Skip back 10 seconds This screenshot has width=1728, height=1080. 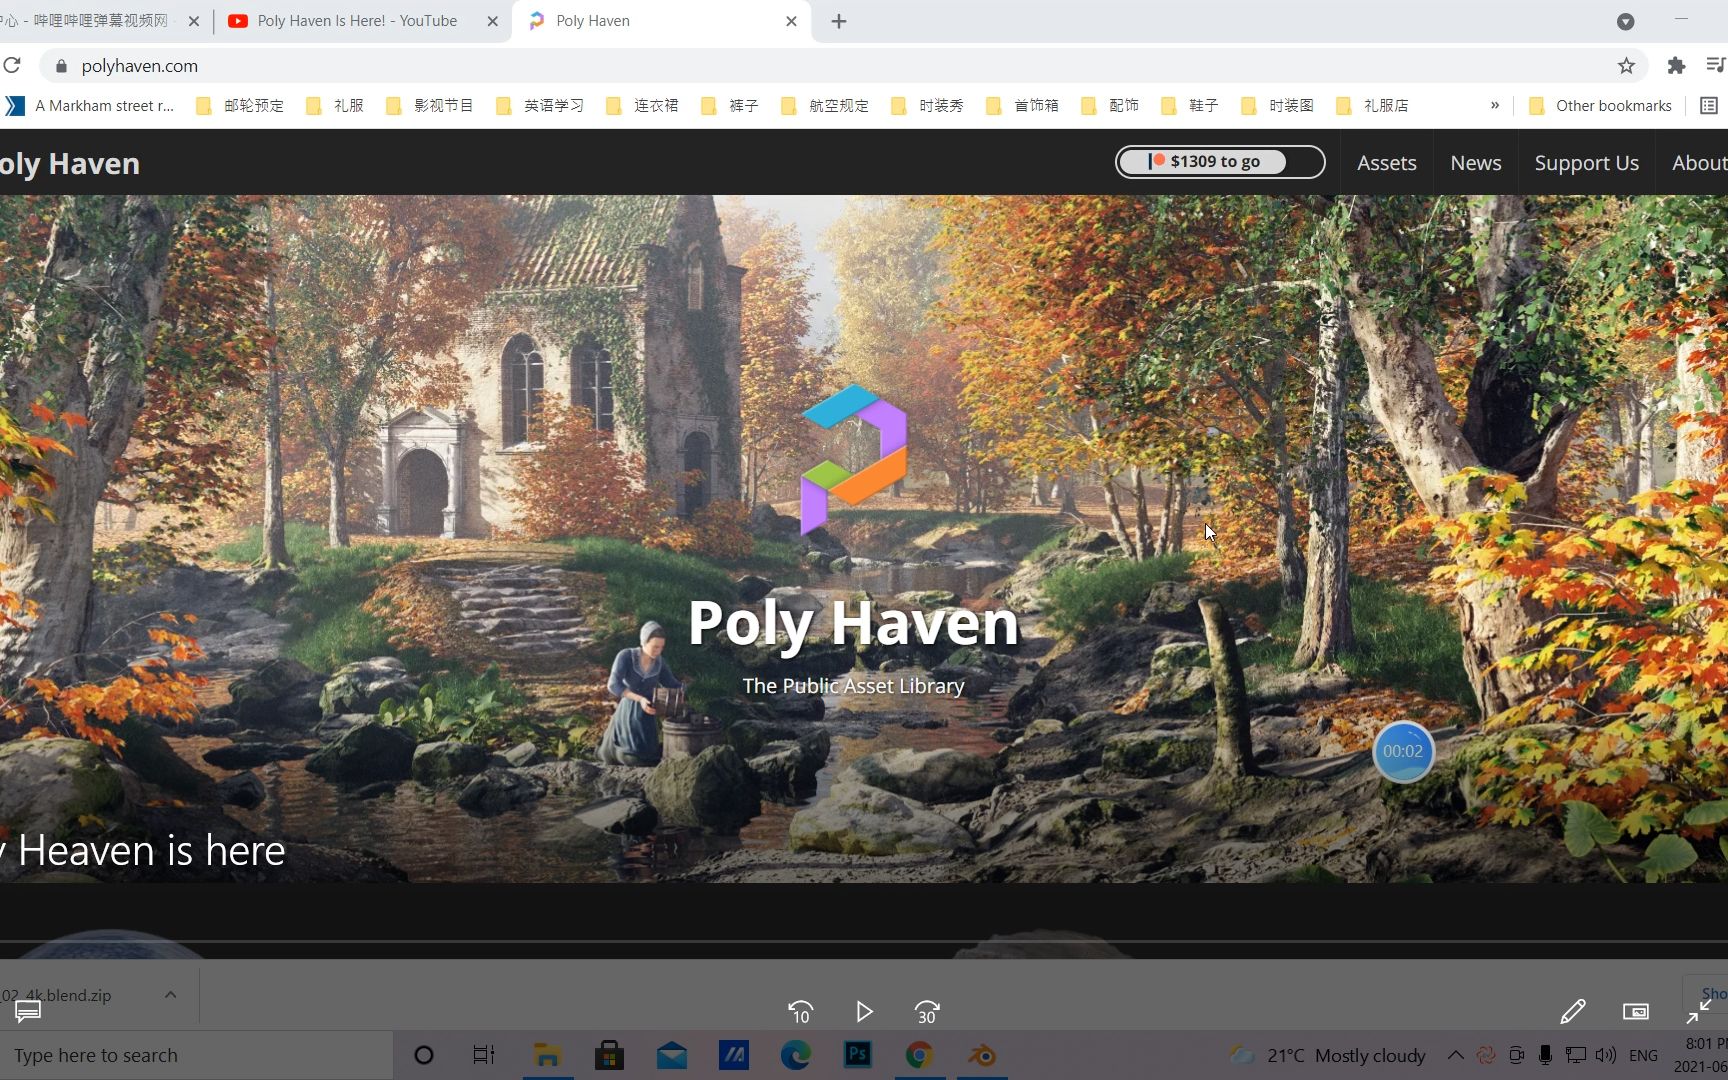(x=800, y=1012)
